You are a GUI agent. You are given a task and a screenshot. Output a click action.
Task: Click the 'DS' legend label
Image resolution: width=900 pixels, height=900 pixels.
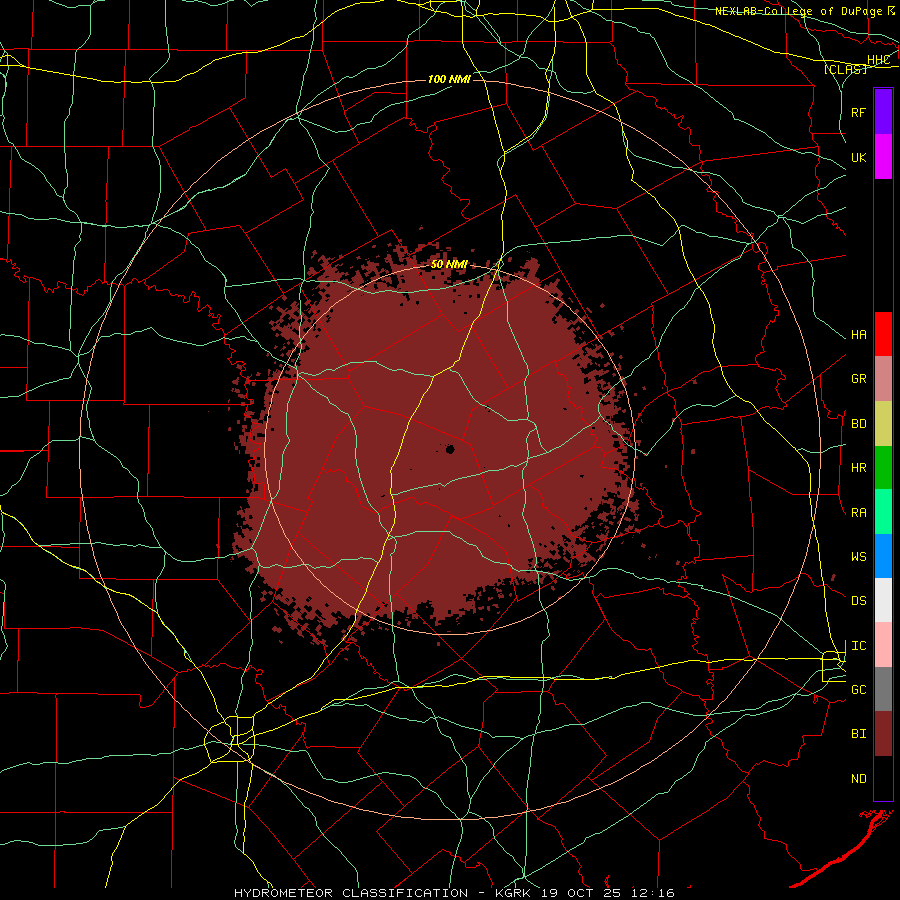pyautogui.click(x=859, y=601)
